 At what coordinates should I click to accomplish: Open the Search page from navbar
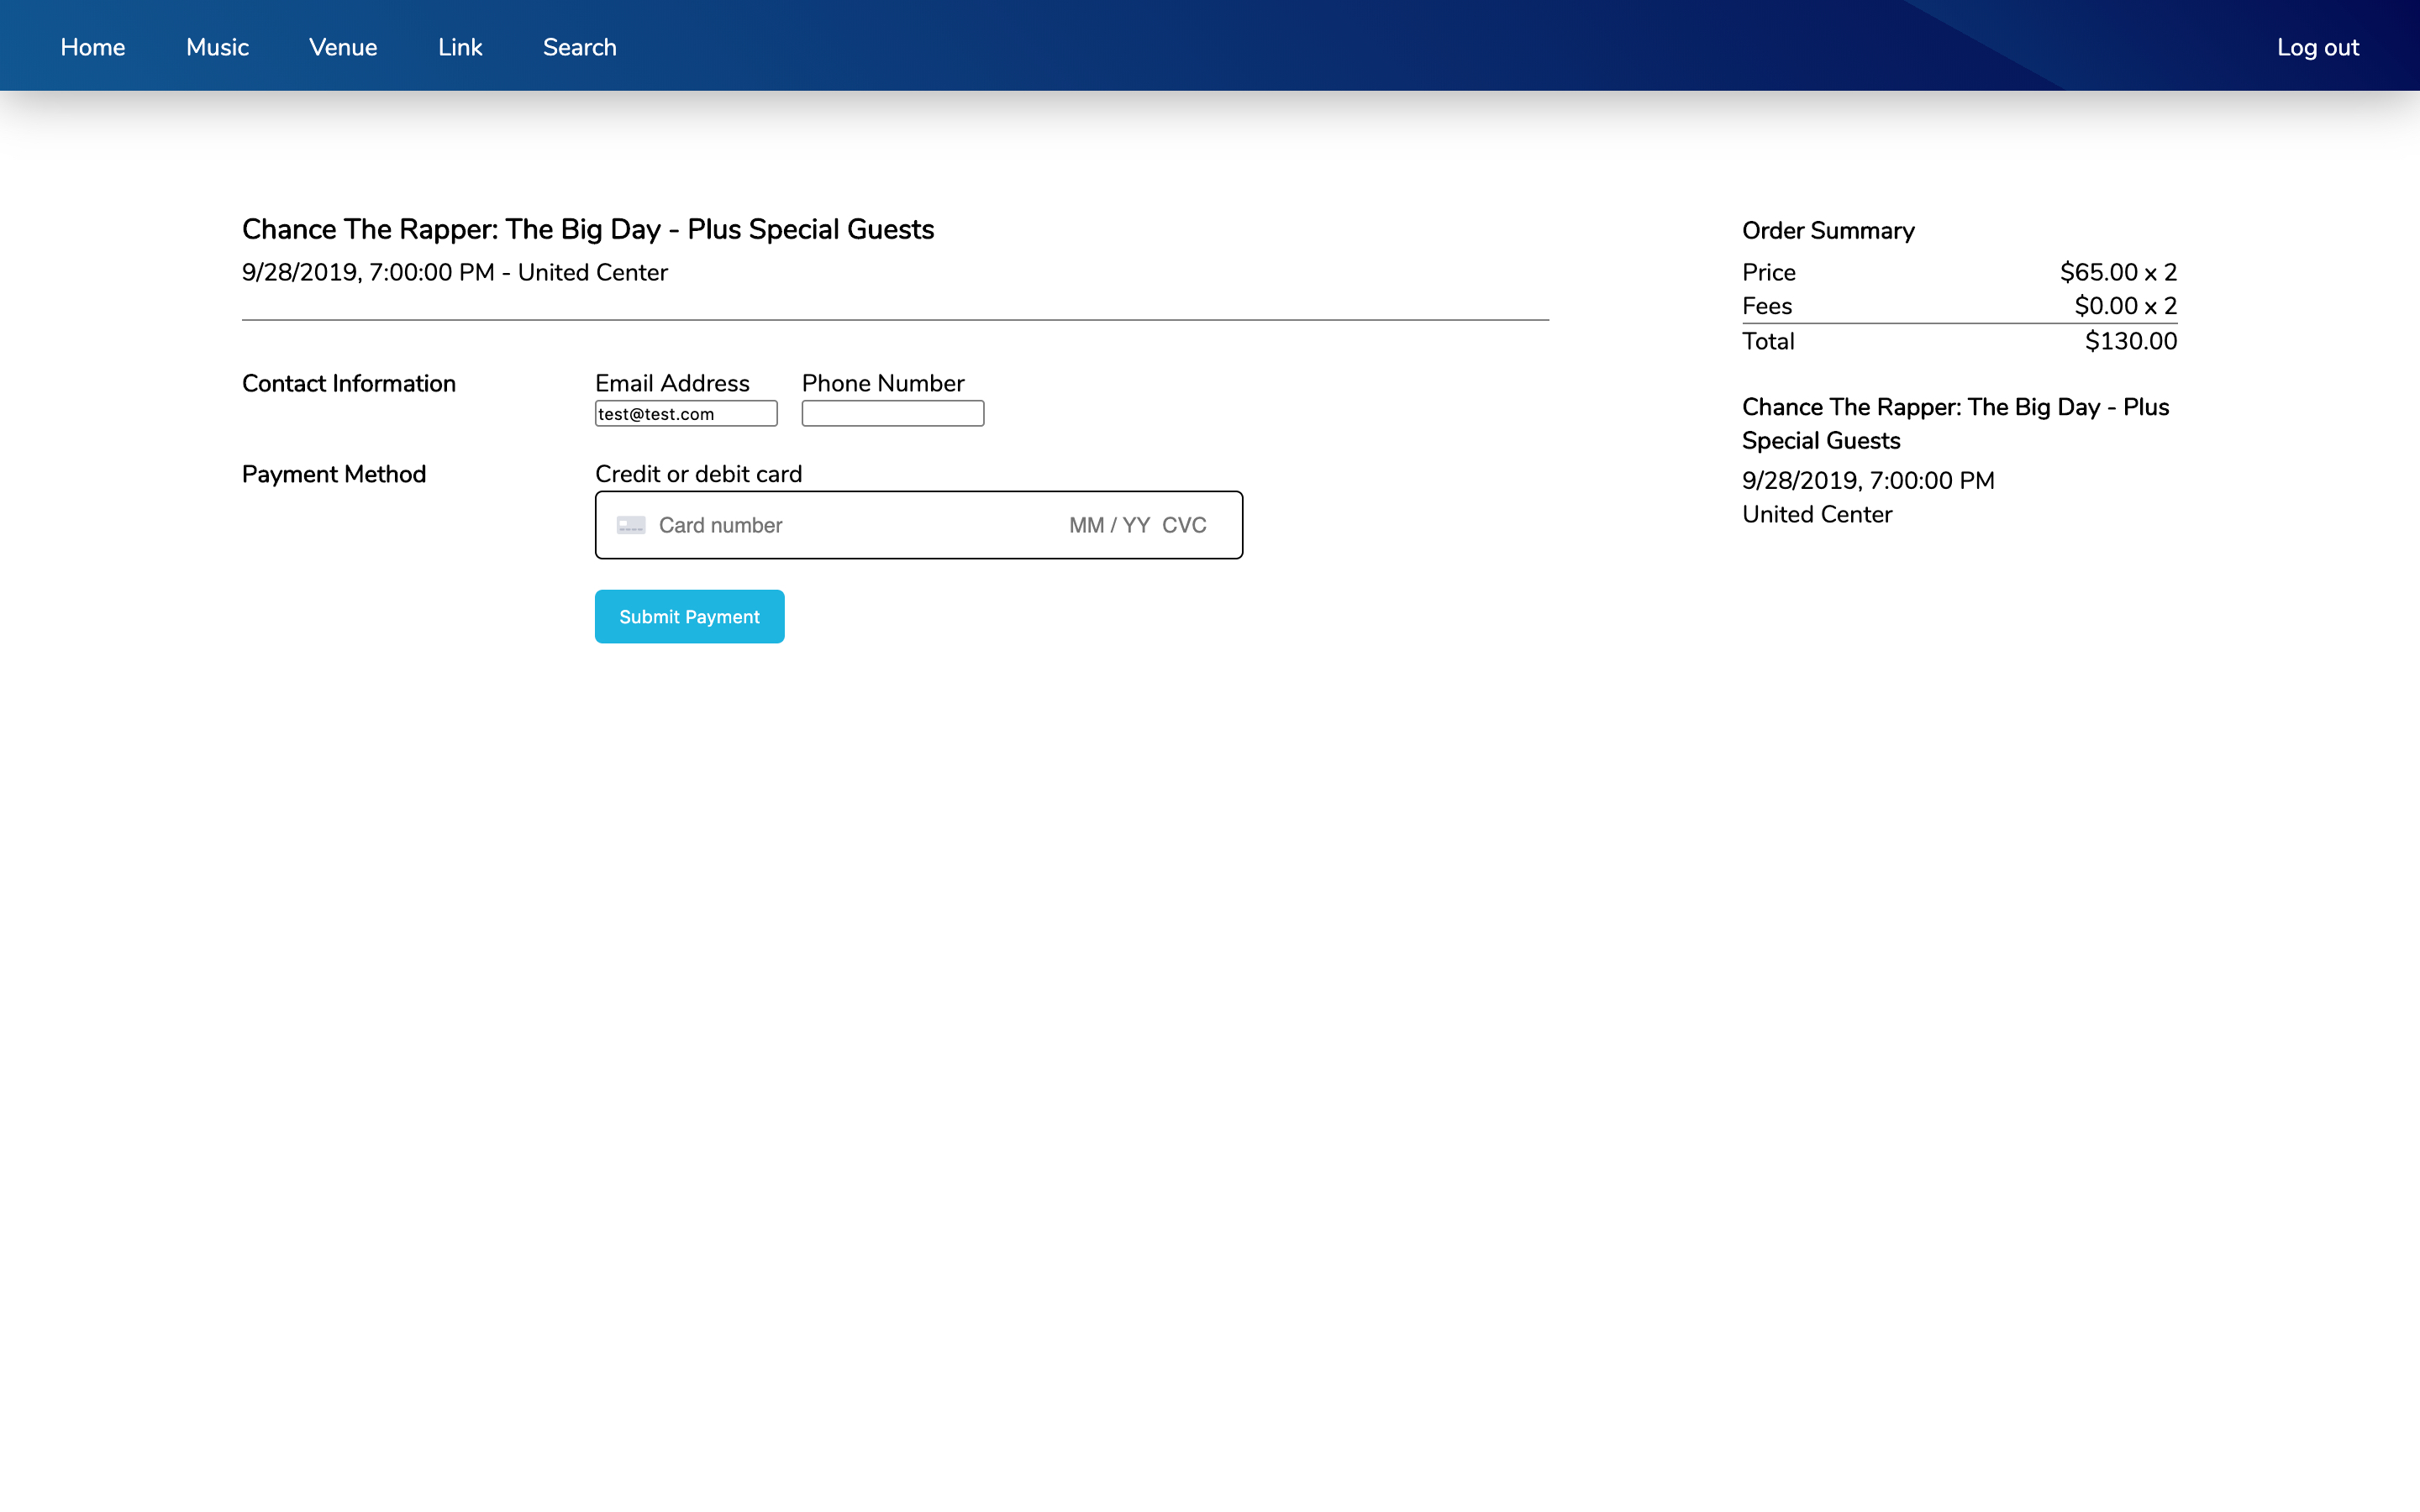[x=579, y=47]
